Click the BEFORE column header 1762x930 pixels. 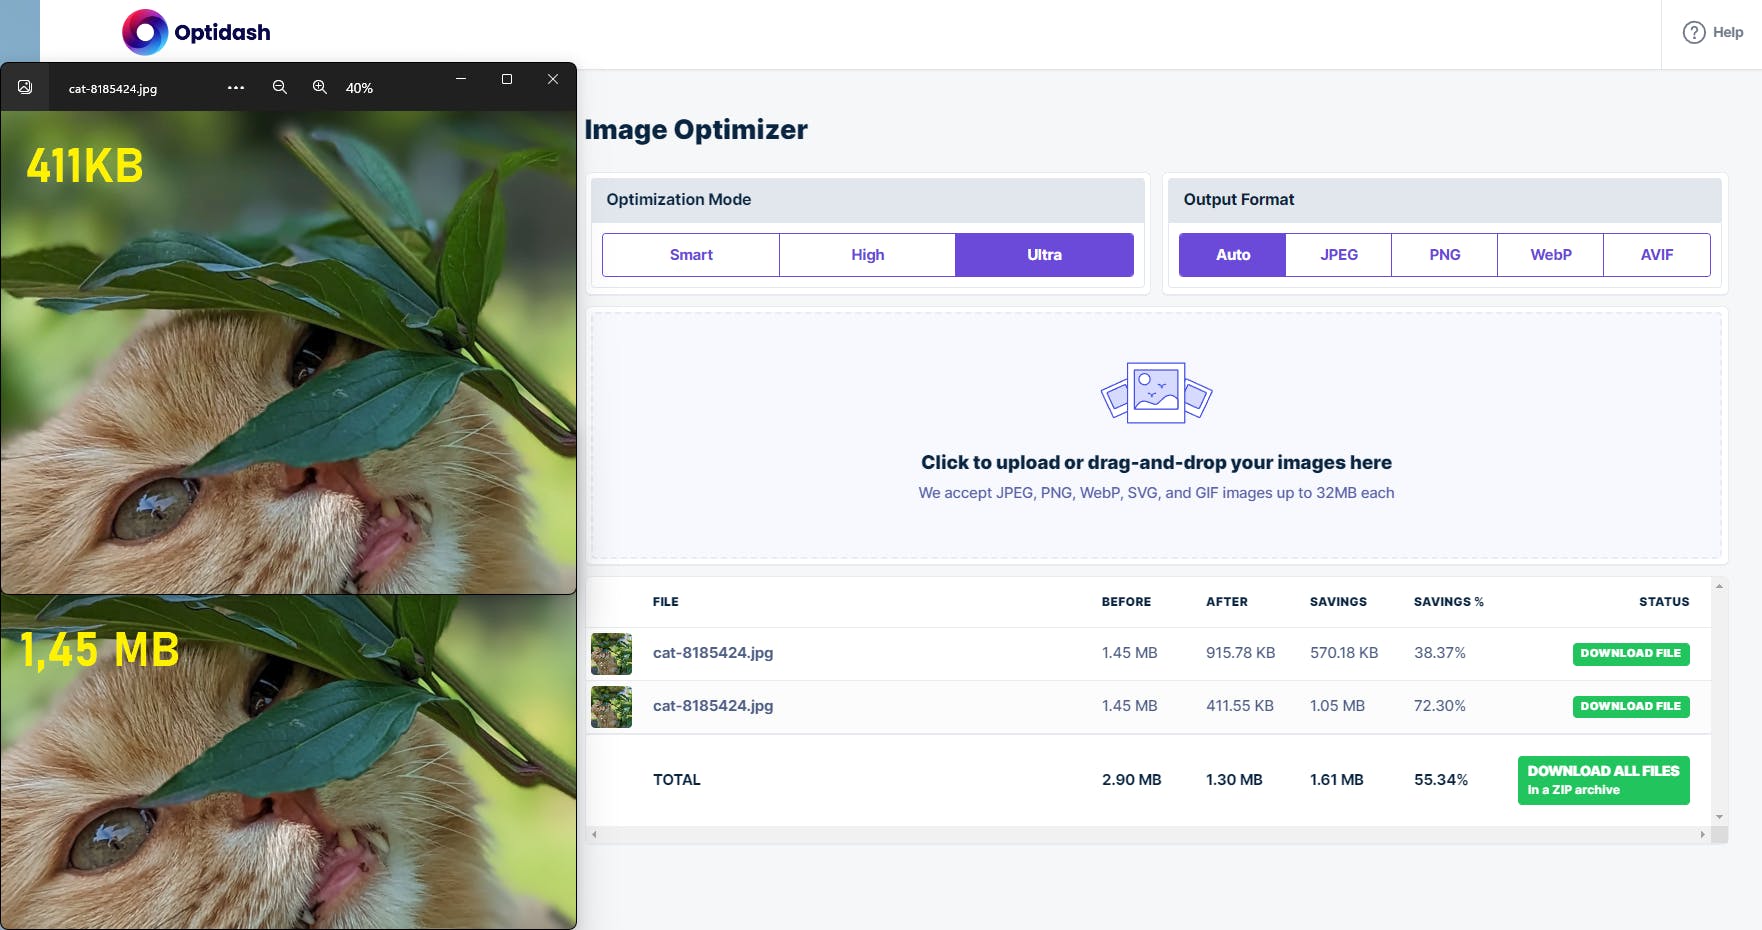point(1126,602)
